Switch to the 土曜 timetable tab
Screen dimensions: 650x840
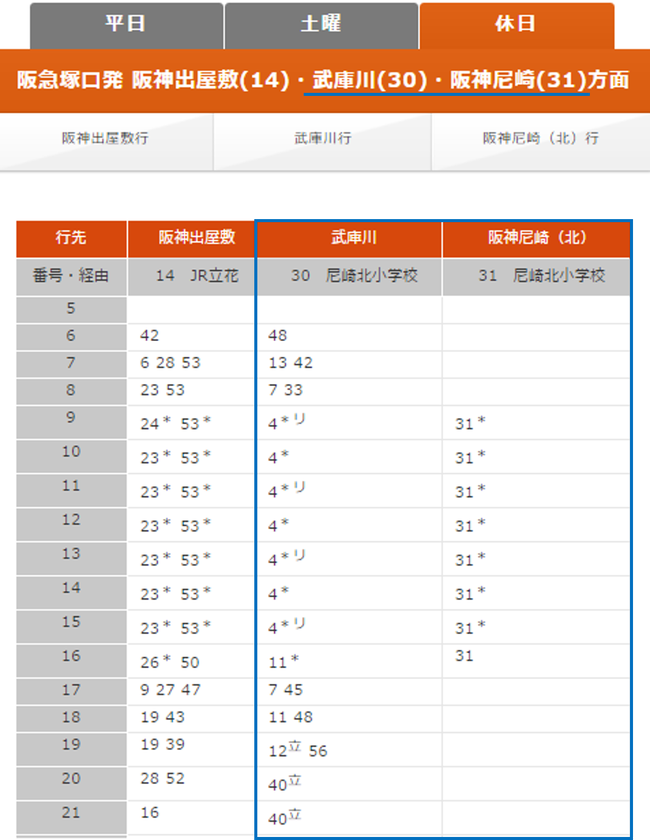tap(321, 25)
